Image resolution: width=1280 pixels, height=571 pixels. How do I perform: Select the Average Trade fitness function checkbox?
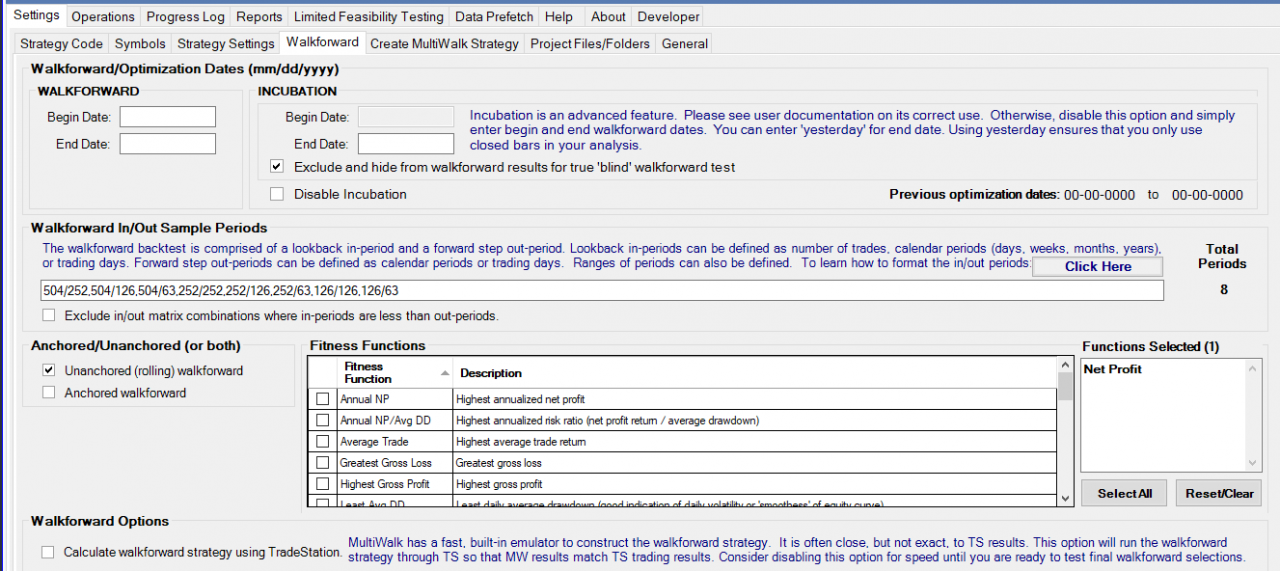322,441
